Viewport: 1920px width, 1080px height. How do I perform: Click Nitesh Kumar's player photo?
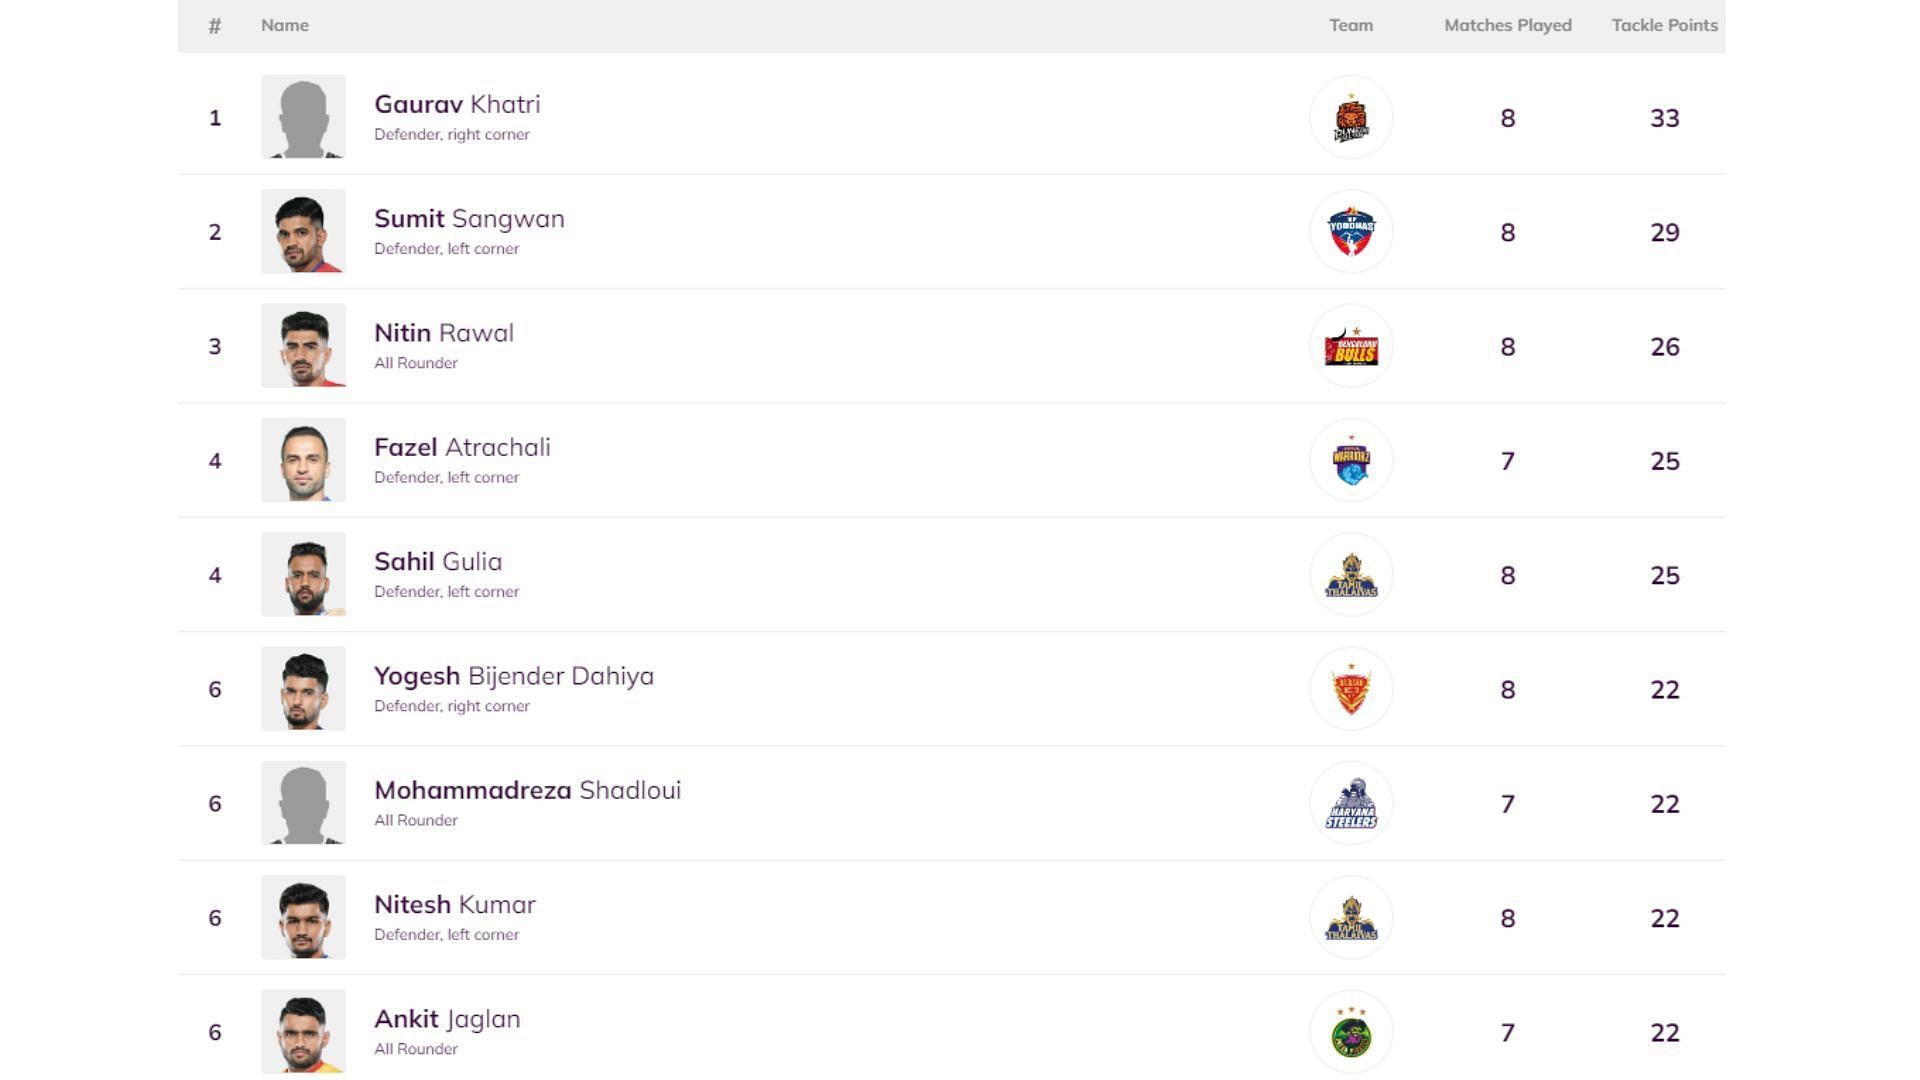click(303, 917)
